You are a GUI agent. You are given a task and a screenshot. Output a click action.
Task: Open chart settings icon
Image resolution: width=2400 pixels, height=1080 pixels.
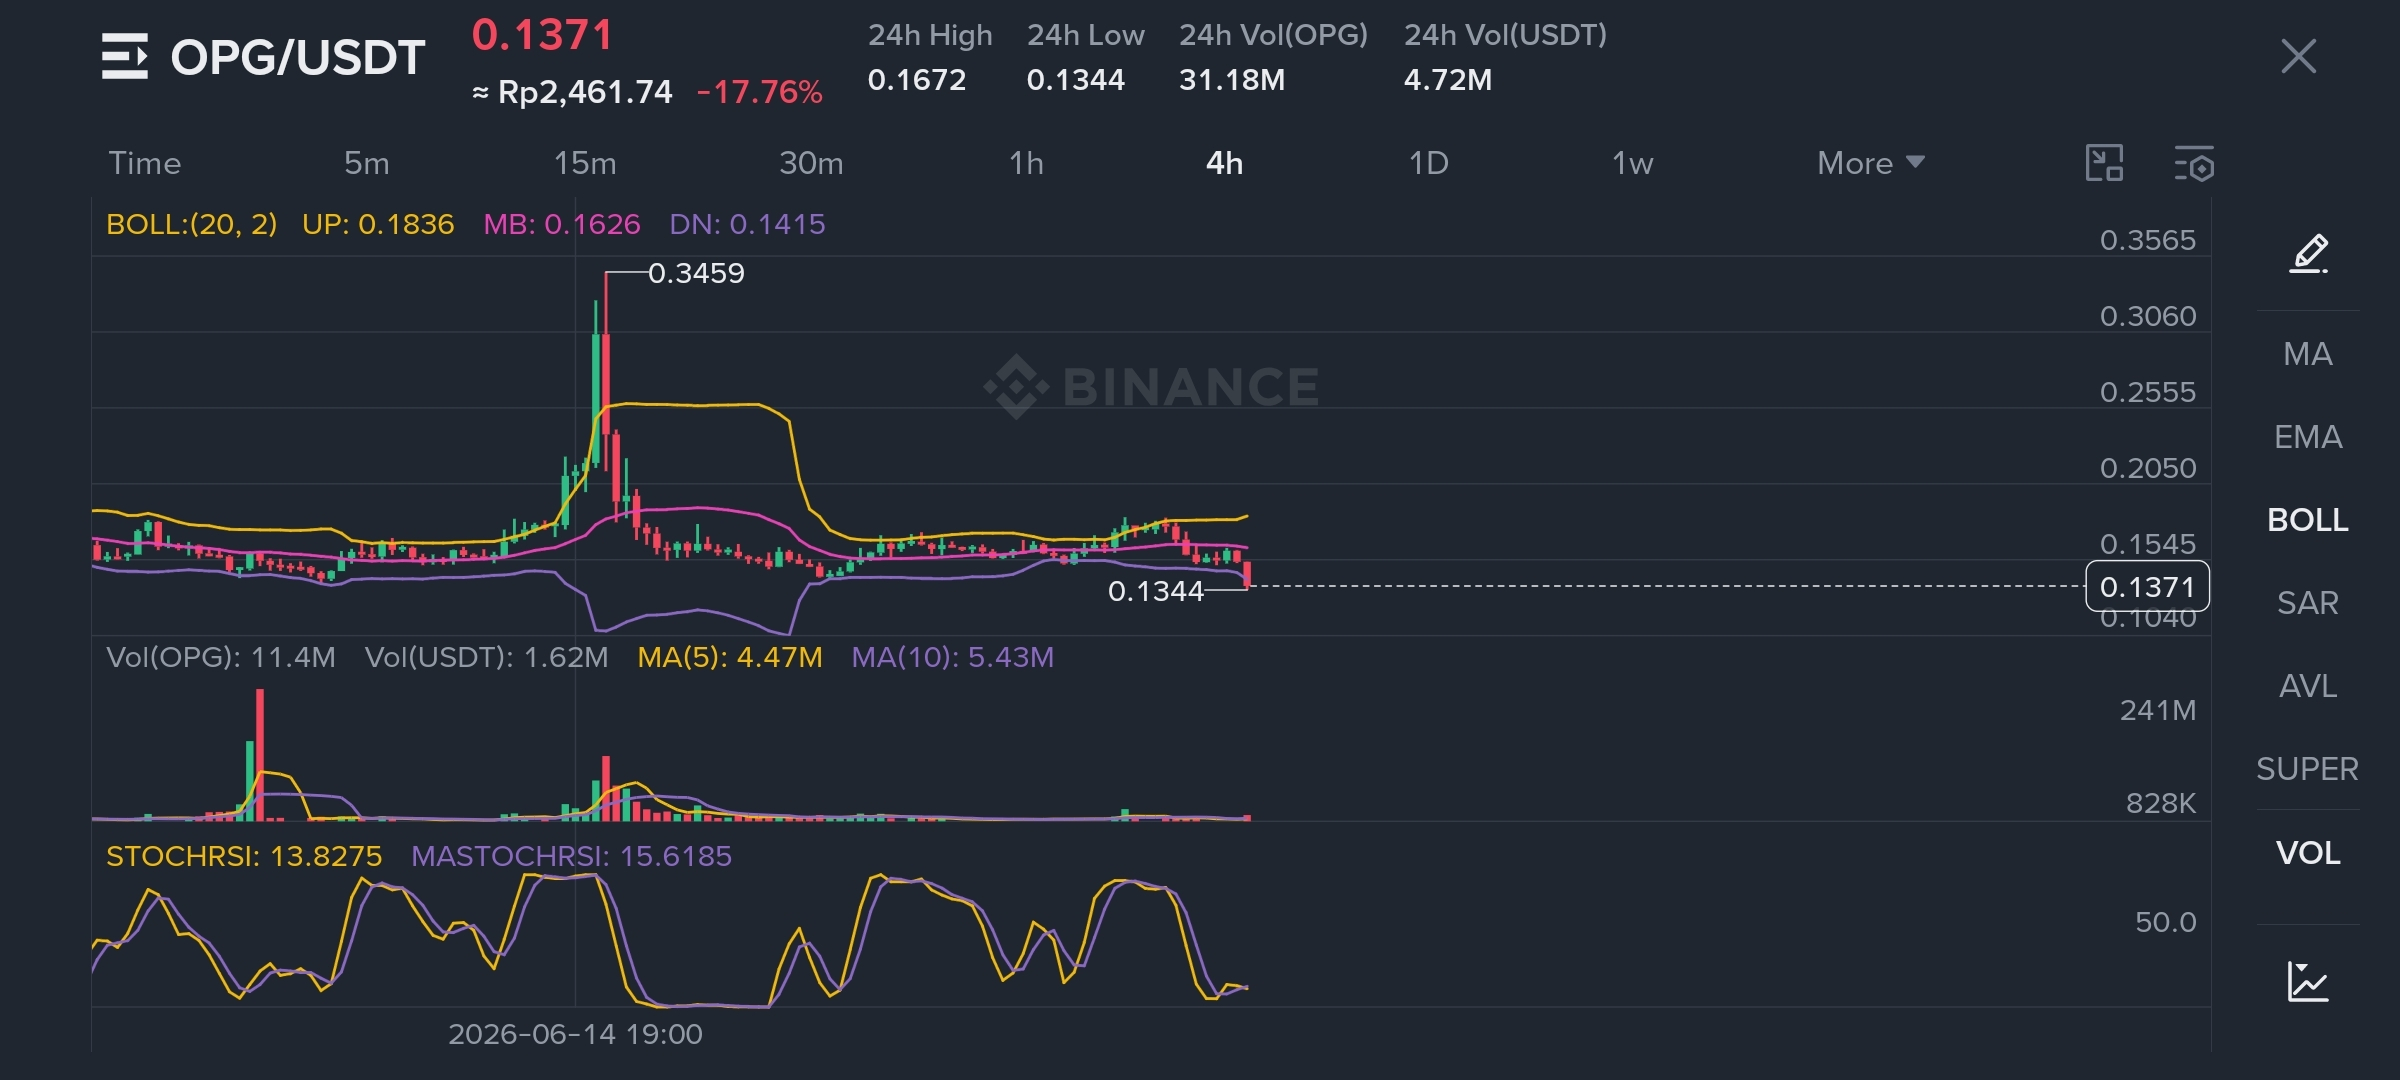tap(2194, 163)
